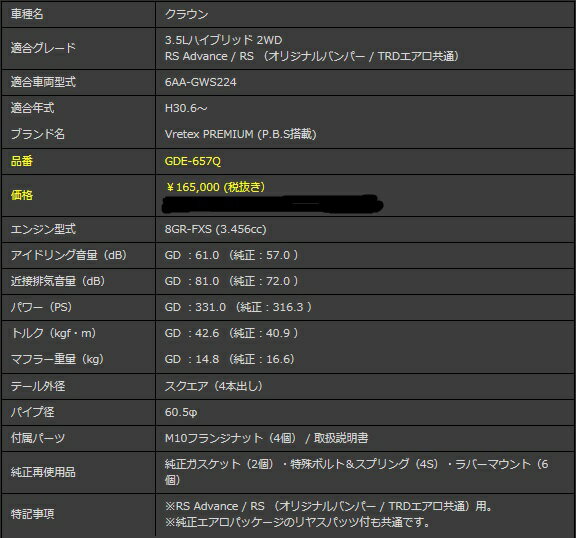Select the yellow '品番' label
This screenshot has height=538, width=576.
coord(22,161)
